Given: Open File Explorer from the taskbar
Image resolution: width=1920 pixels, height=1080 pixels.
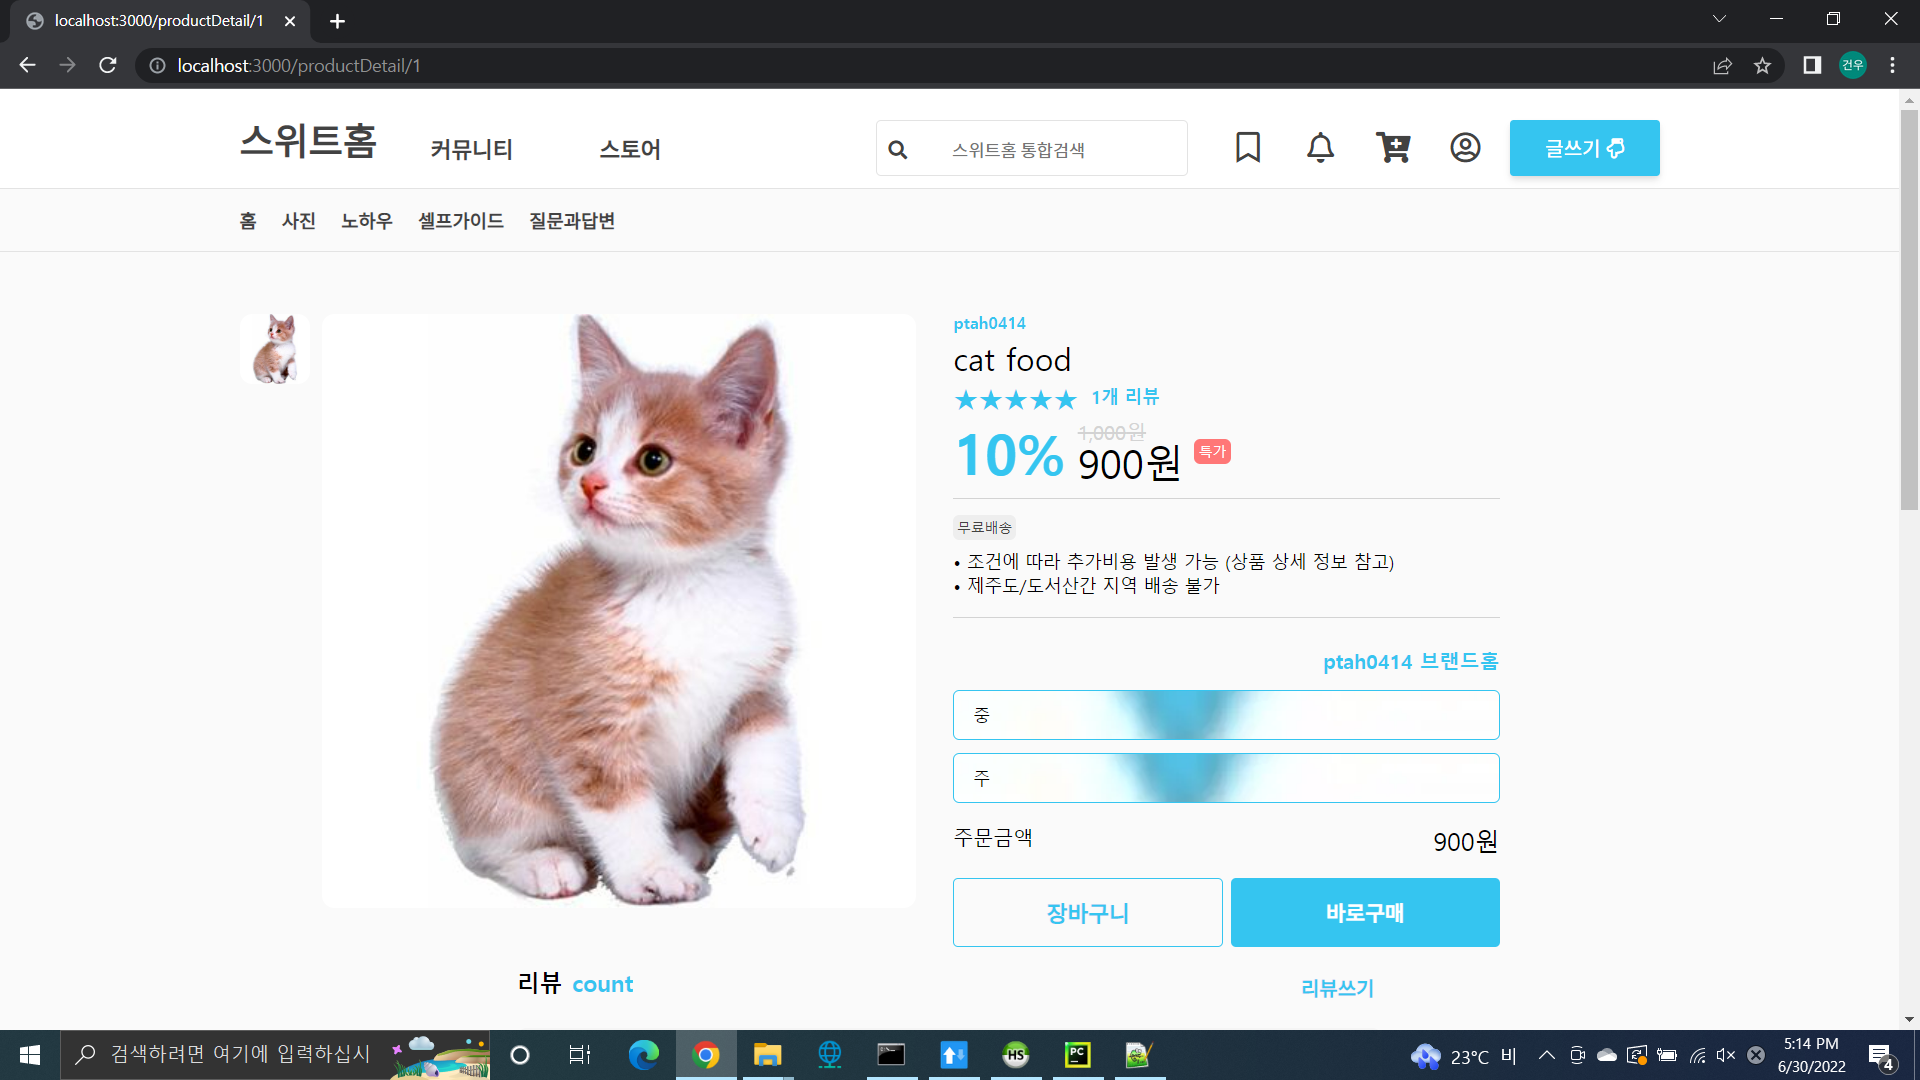Looking at the screenshot, I should [766, 1055].
